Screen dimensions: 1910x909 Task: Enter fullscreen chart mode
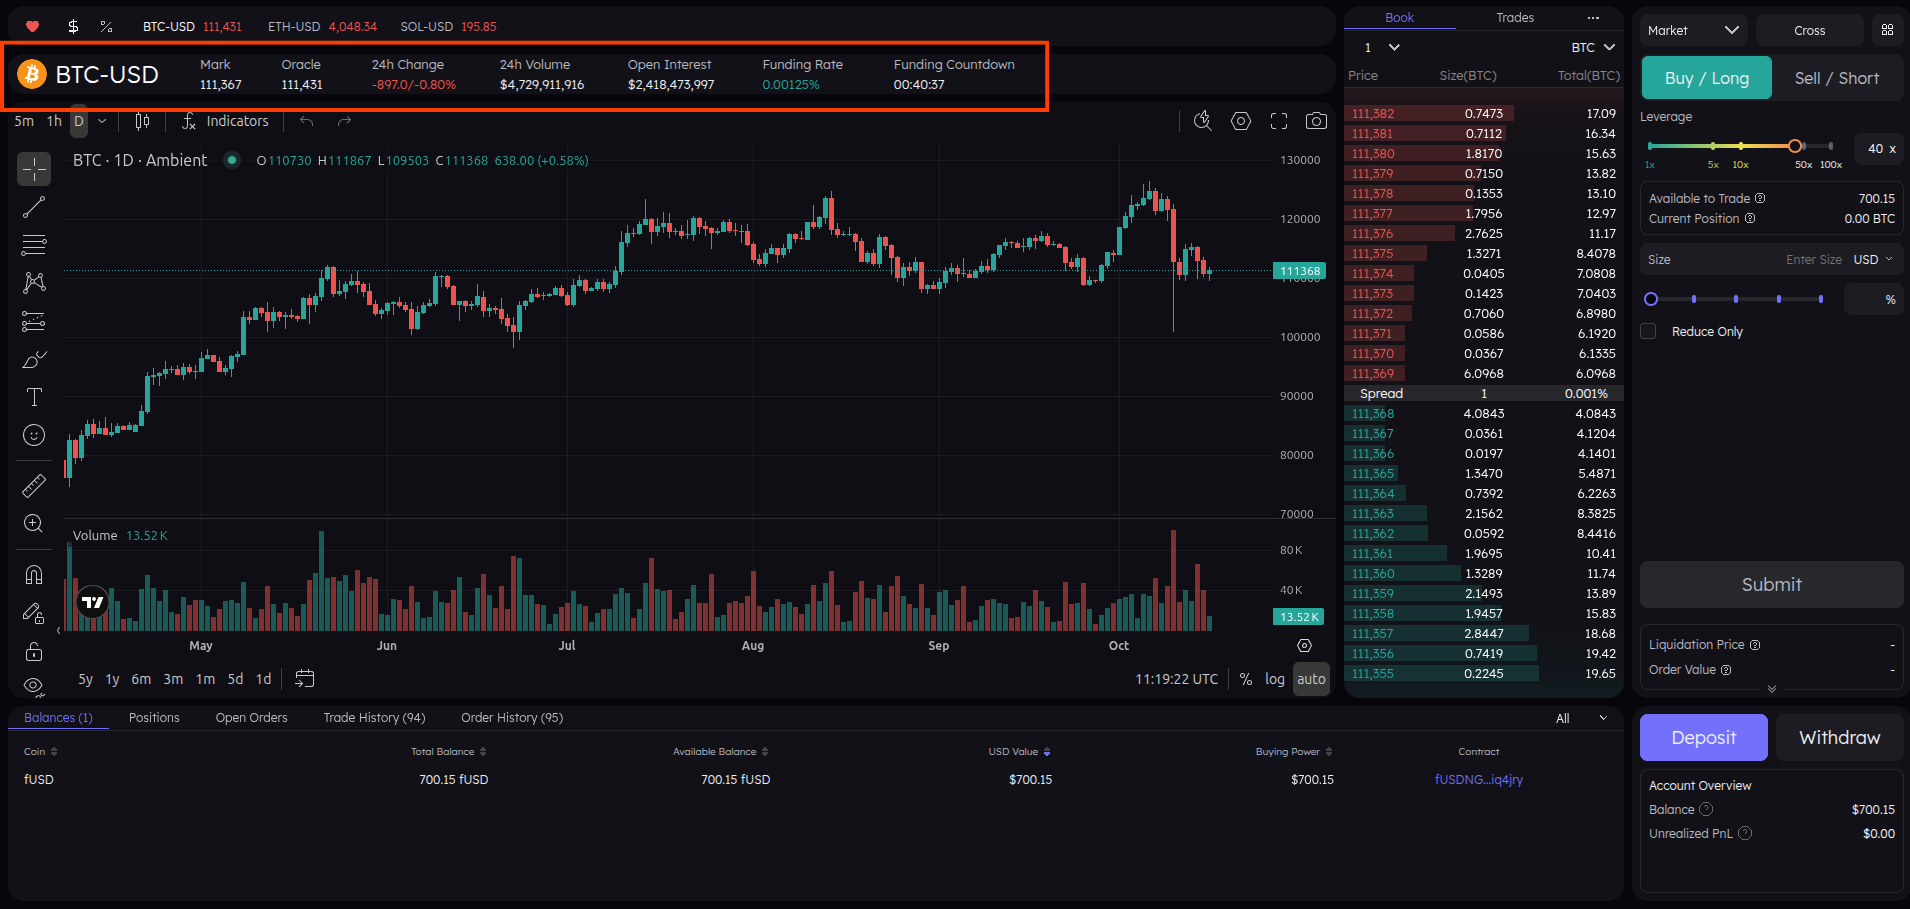click(x=1278, y=120)
